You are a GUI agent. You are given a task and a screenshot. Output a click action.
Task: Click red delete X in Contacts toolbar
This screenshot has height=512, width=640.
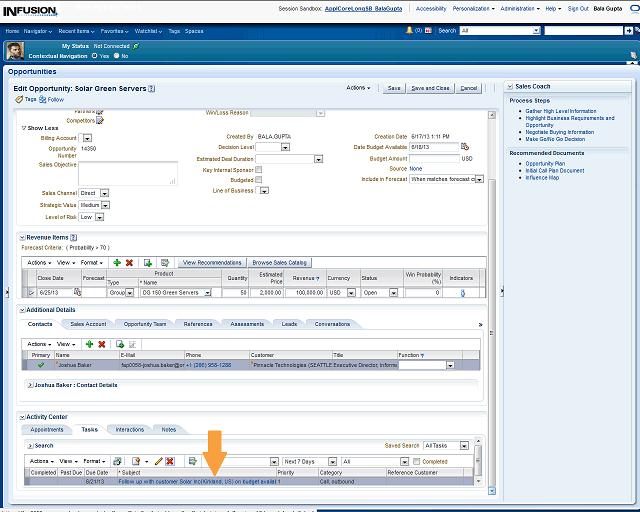pyautogui.click(x=102, y=344)
